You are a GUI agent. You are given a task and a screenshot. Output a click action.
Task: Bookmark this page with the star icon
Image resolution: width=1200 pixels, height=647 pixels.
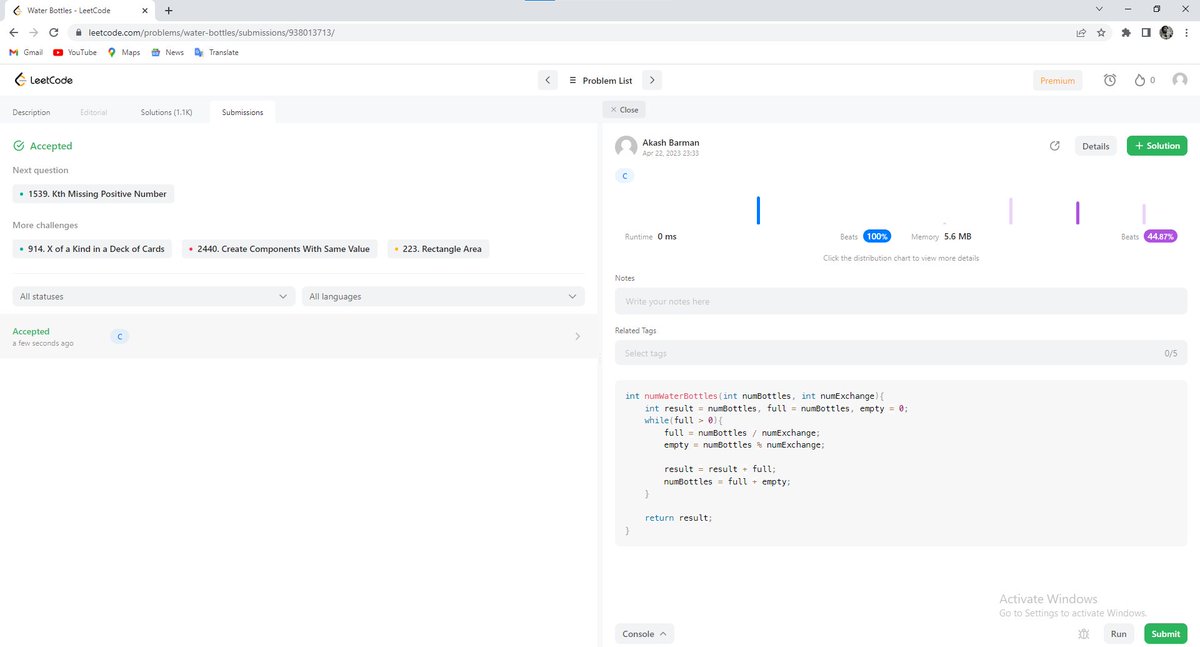pos(1101,32)
